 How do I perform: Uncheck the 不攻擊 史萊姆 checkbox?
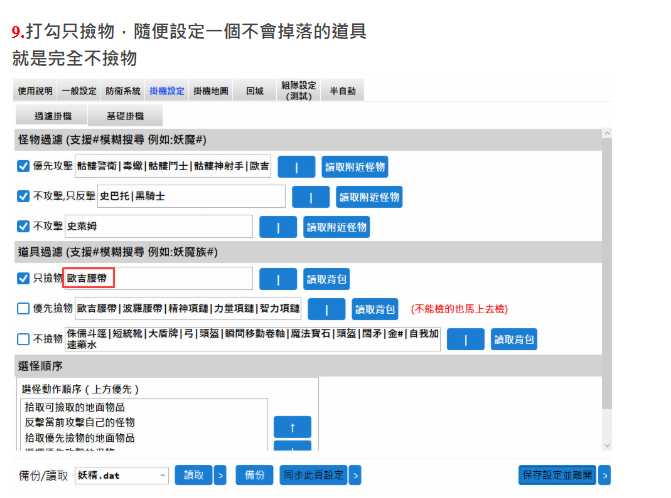pyautogui.click(x=23, y=226)
